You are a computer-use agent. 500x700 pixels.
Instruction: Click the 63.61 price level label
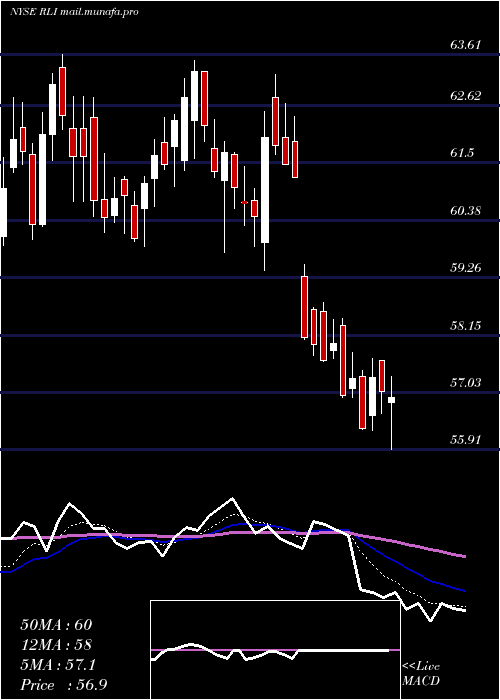(466, 45)
